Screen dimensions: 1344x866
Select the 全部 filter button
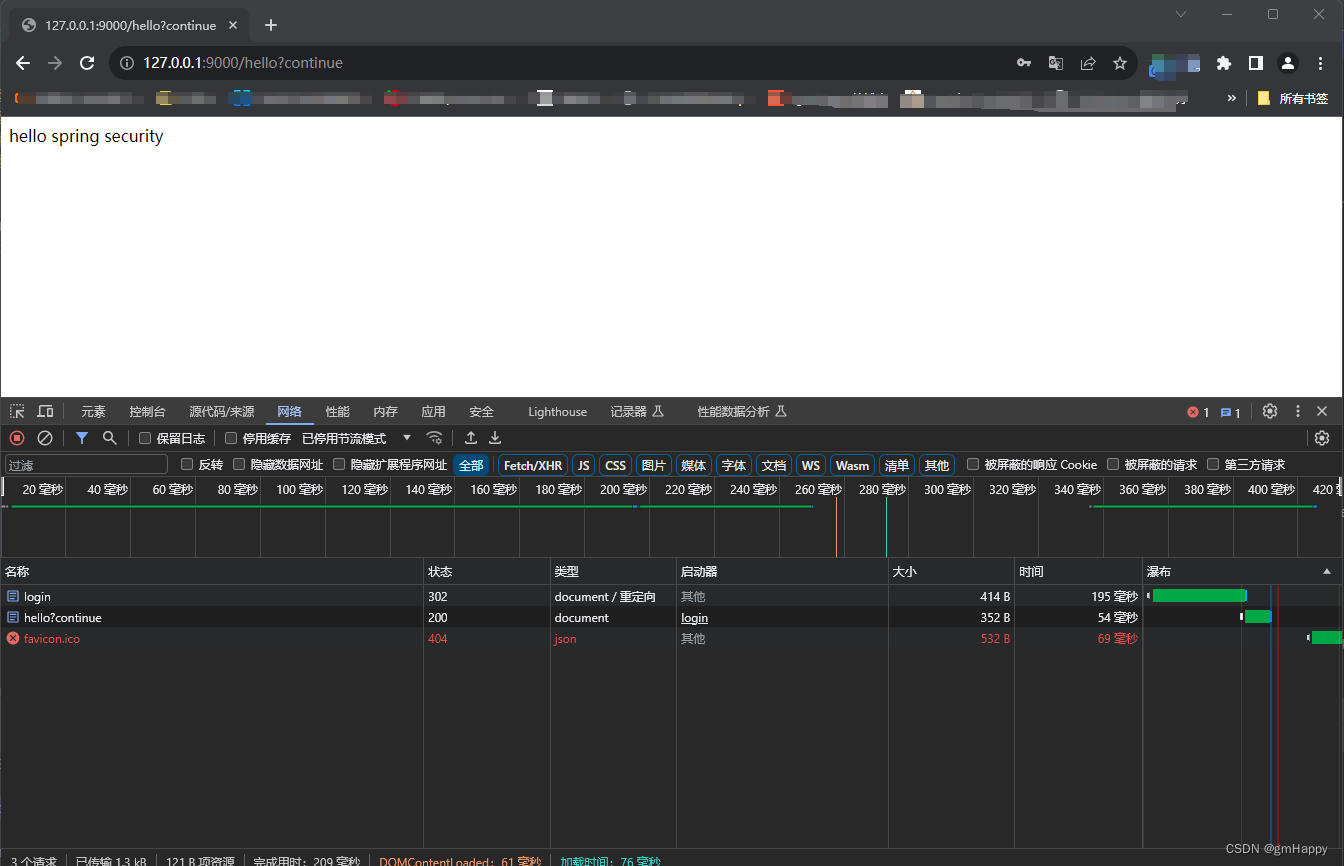[471, 465]
